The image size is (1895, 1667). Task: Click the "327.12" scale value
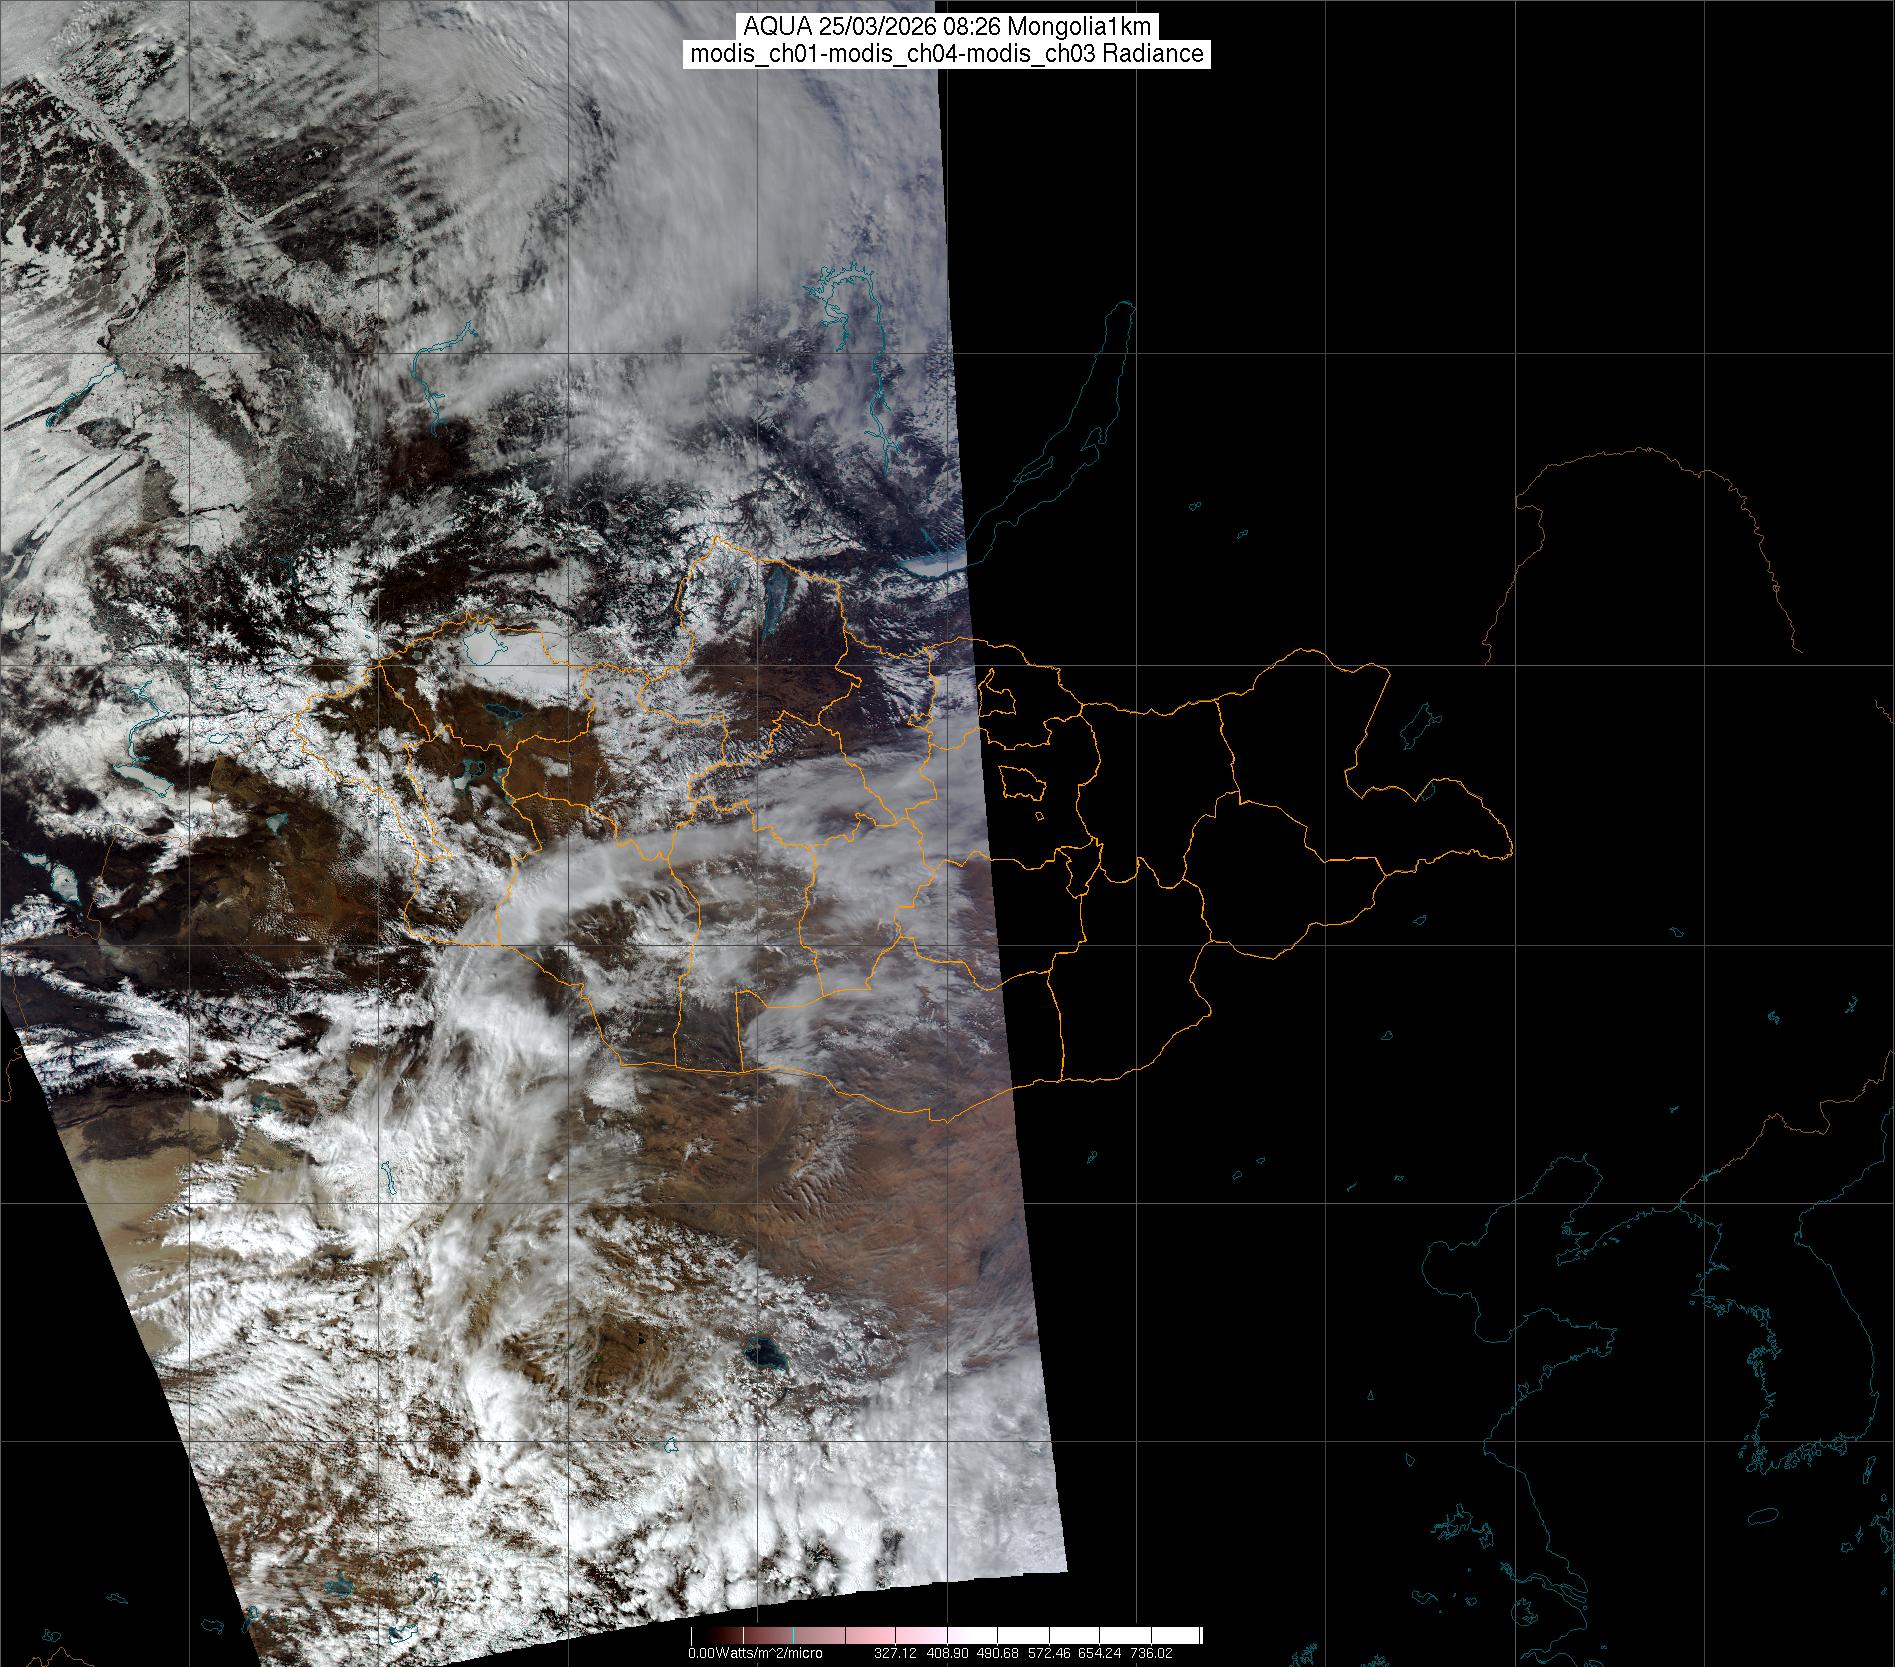coord(895,1653)
